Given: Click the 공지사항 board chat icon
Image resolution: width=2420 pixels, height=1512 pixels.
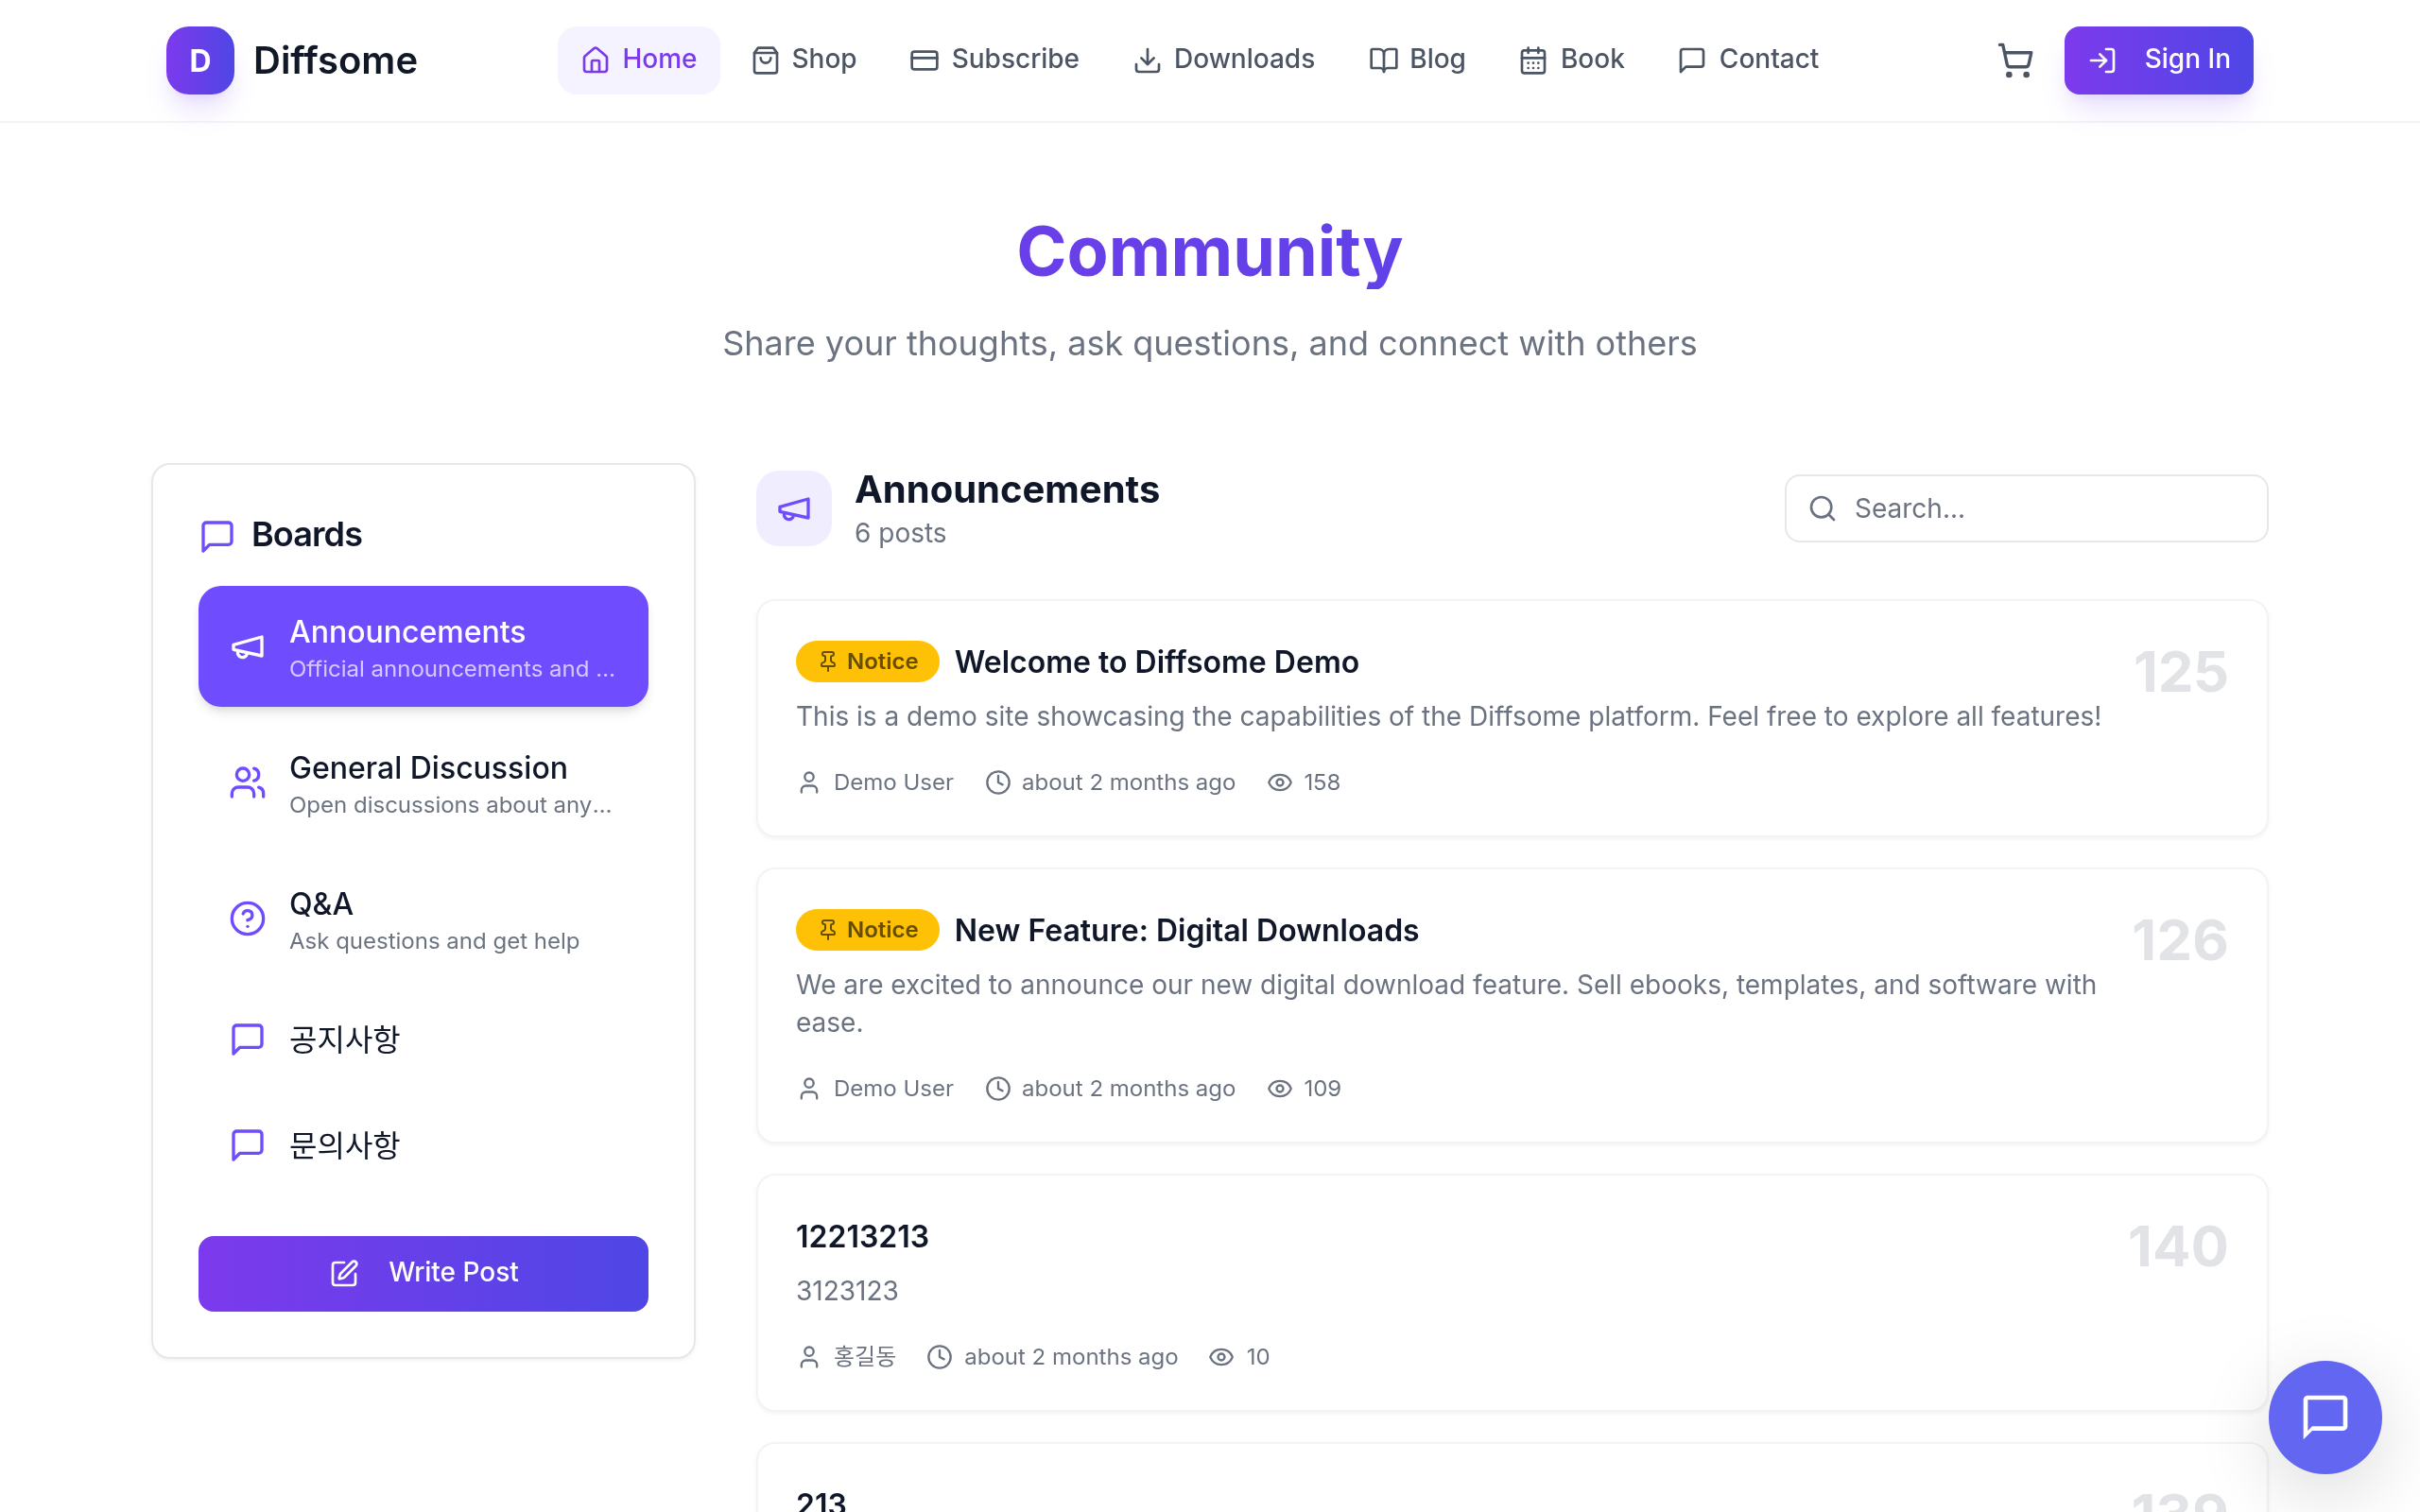Looking at the screenshot, I should pyautogui.click(x=247, y=1039).
